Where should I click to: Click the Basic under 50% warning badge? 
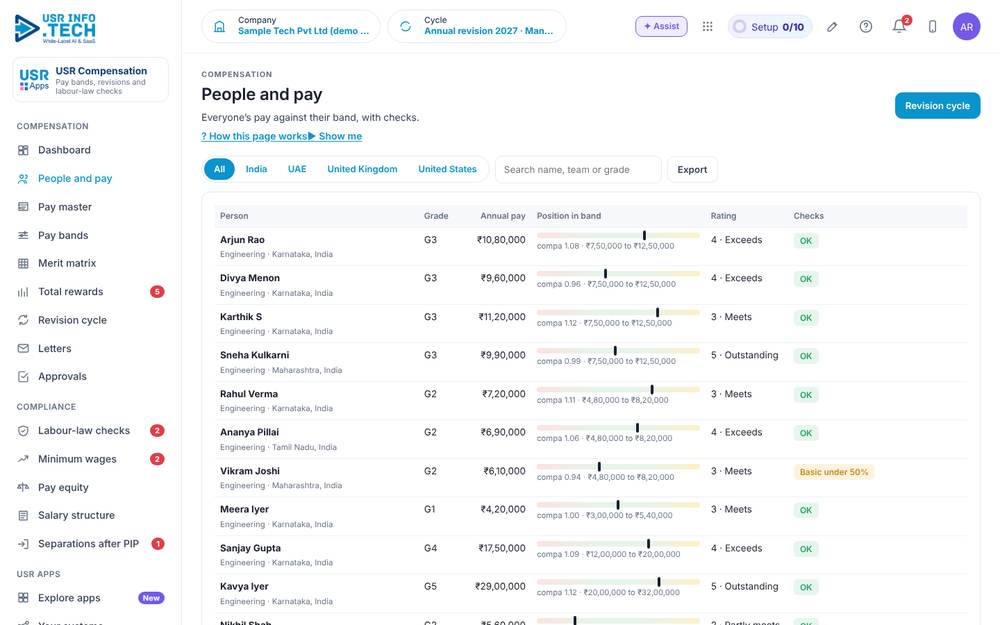point(834,472)
